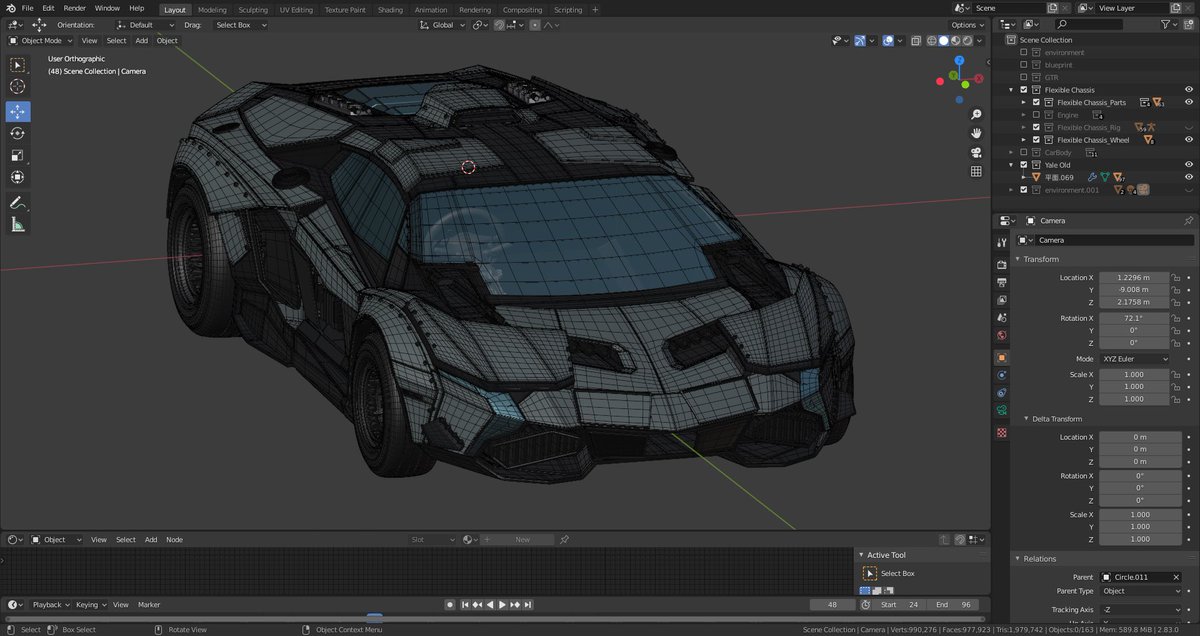Click the viewport zoom magnifier icon
This screenshot has width=1200, height=636.
[974, 112]
